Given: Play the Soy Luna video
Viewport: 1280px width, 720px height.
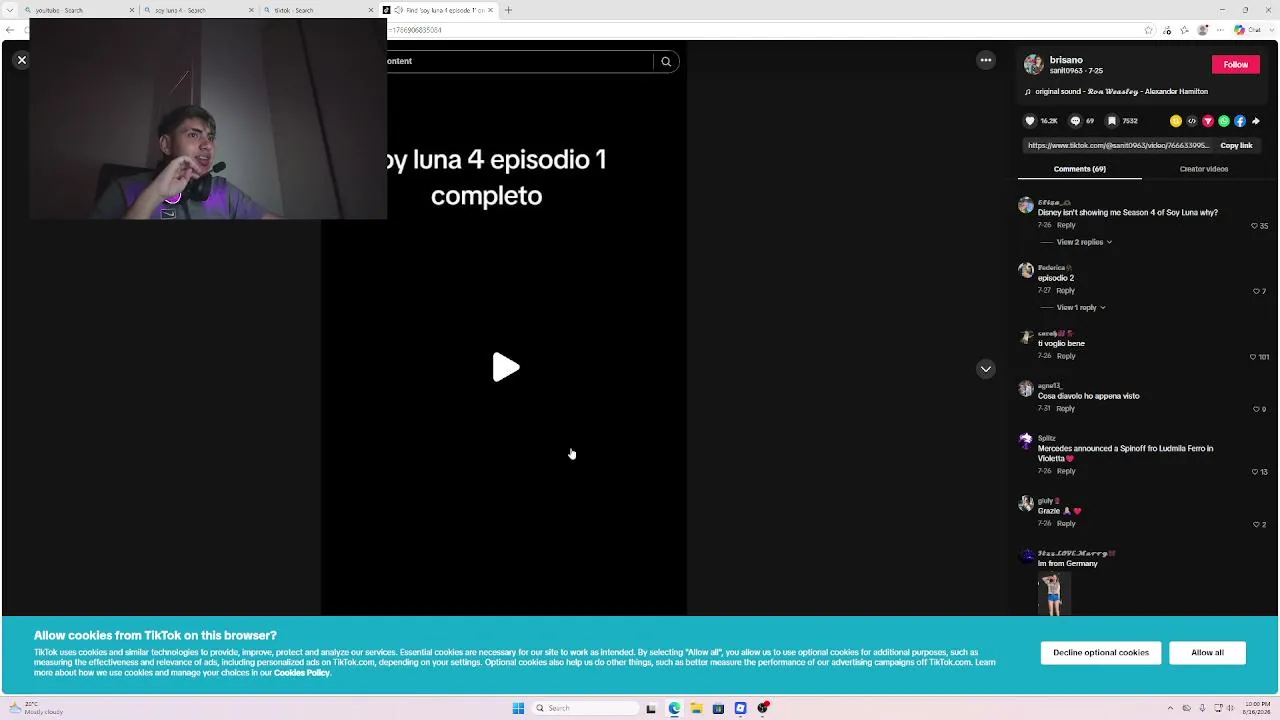Looking at the screenshot, I should [505, 368].
